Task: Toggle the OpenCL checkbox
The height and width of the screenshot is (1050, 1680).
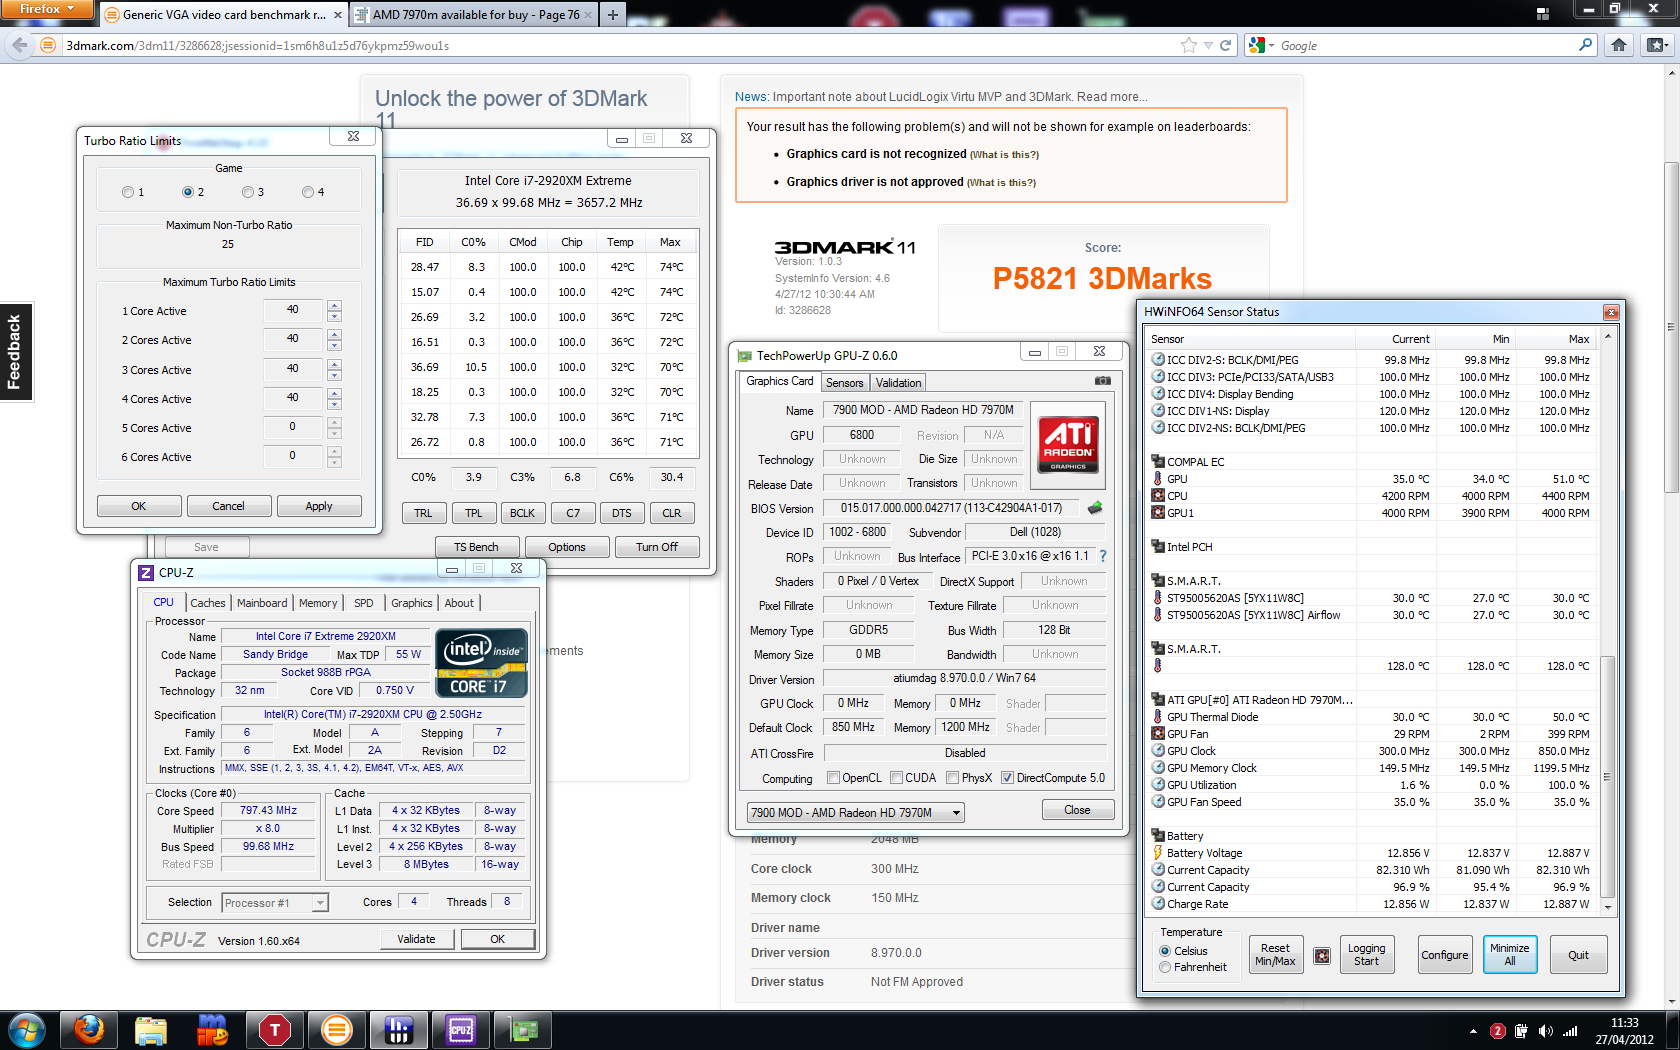Action: pos(833,778)
